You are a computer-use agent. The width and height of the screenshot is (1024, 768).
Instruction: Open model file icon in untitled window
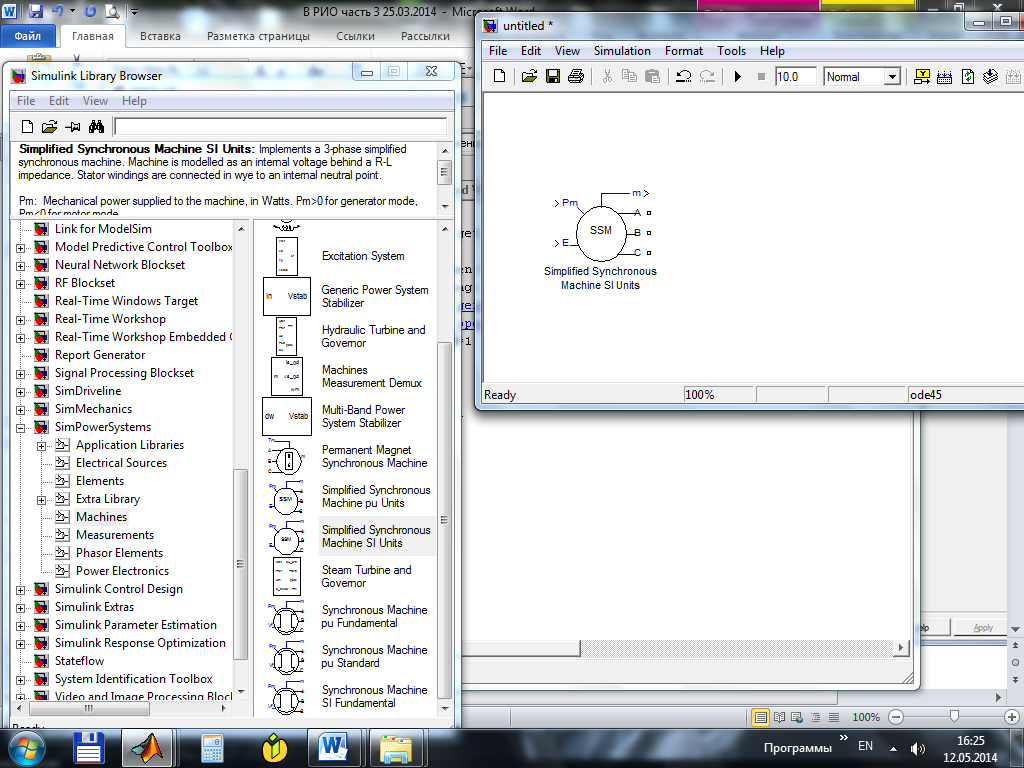point(530,76)
